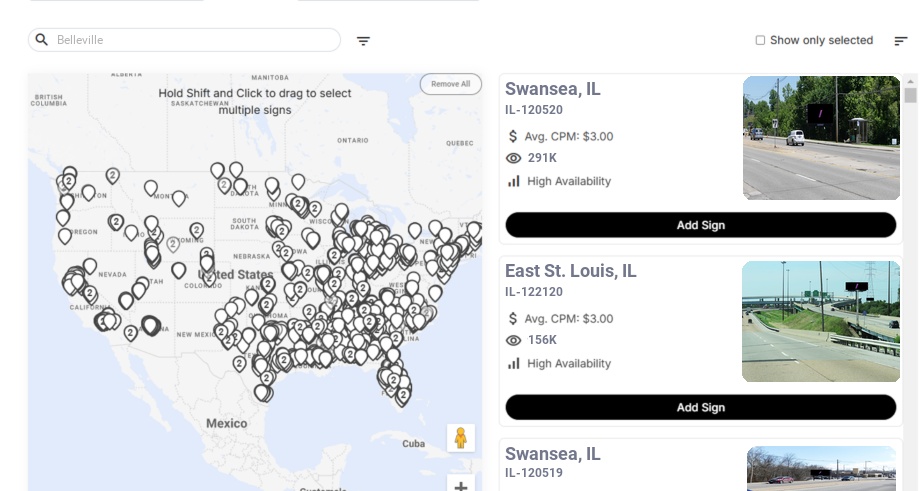Click the search magnifier icon

(42, 40)
